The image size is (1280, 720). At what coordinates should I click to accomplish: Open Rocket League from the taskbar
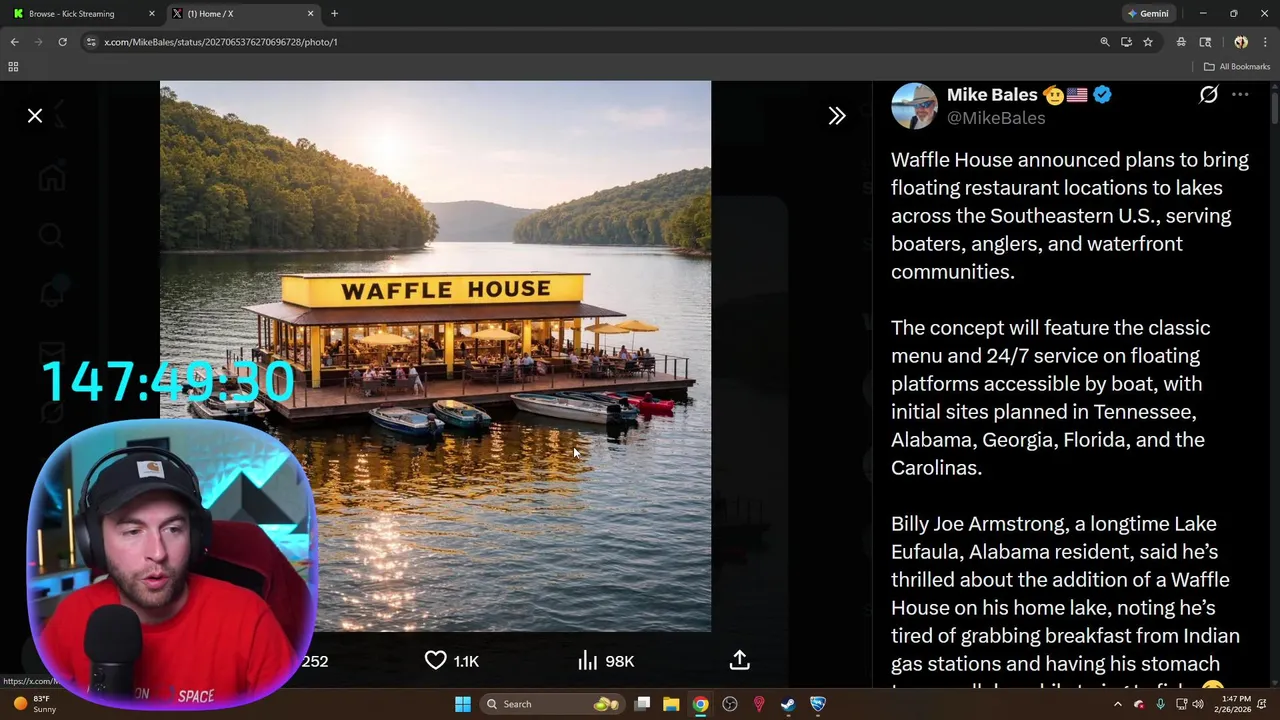(818, 704)
